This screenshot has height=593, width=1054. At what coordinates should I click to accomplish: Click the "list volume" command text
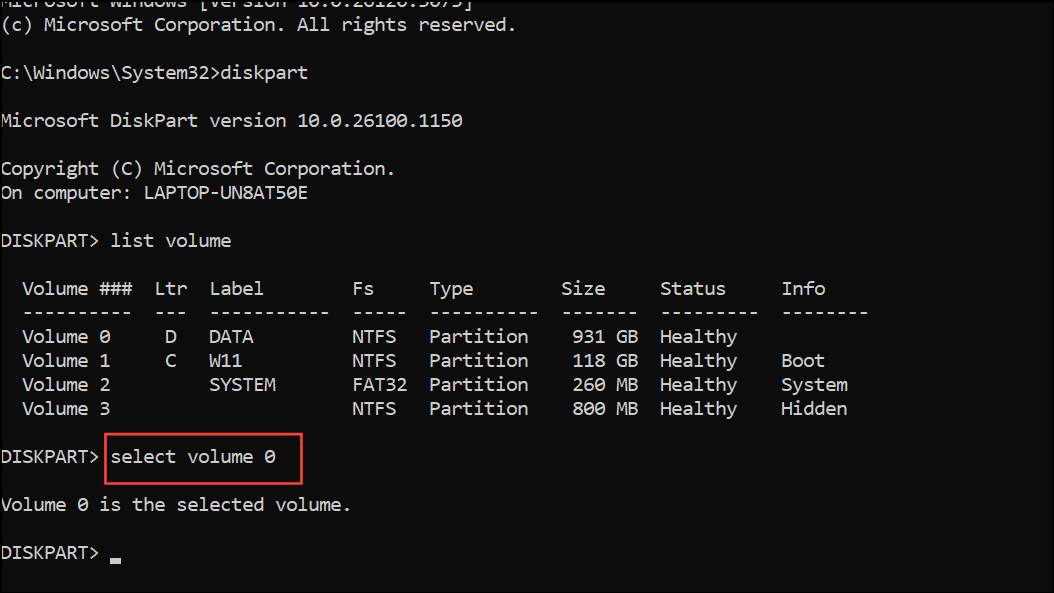pos(170,240)
